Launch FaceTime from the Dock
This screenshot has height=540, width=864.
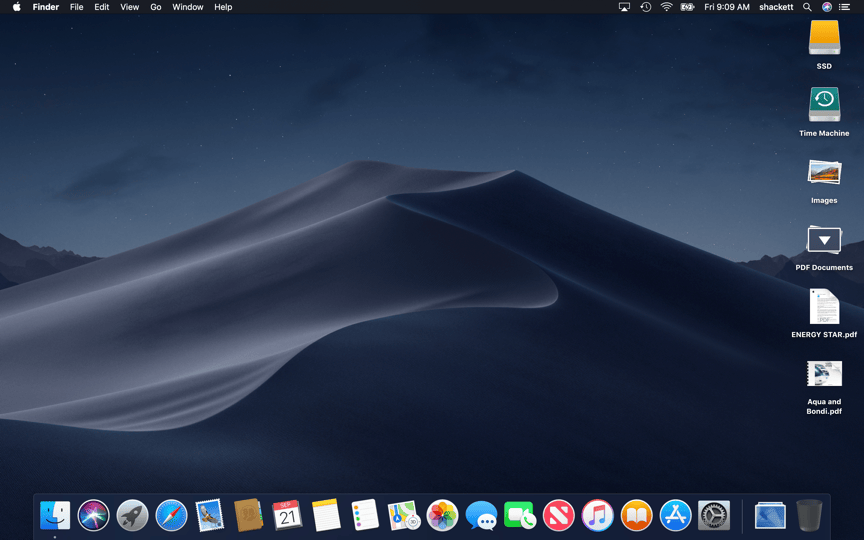(520, 516)
